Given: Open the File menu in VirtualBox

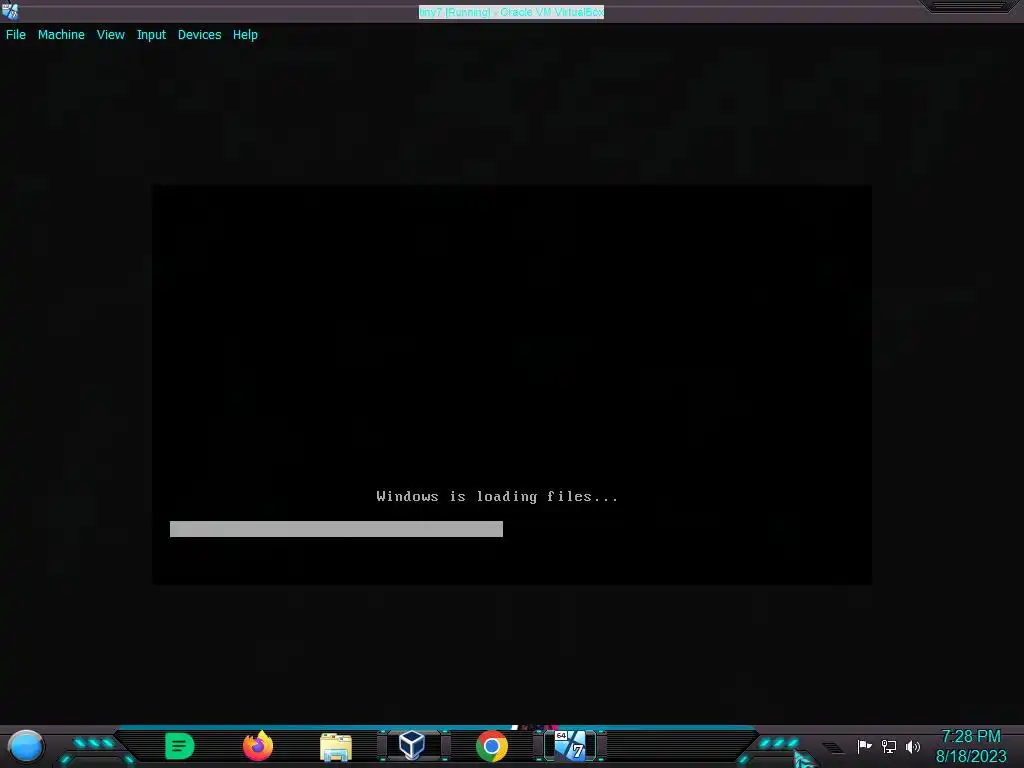Looking at the screenshot, I should point(16,35).
